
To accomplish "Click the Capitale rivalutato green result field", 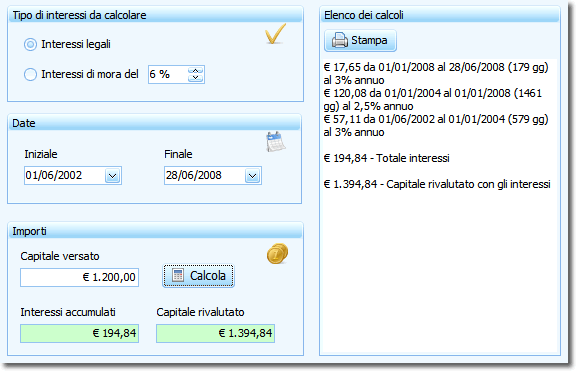I will (x=216, y=334).
